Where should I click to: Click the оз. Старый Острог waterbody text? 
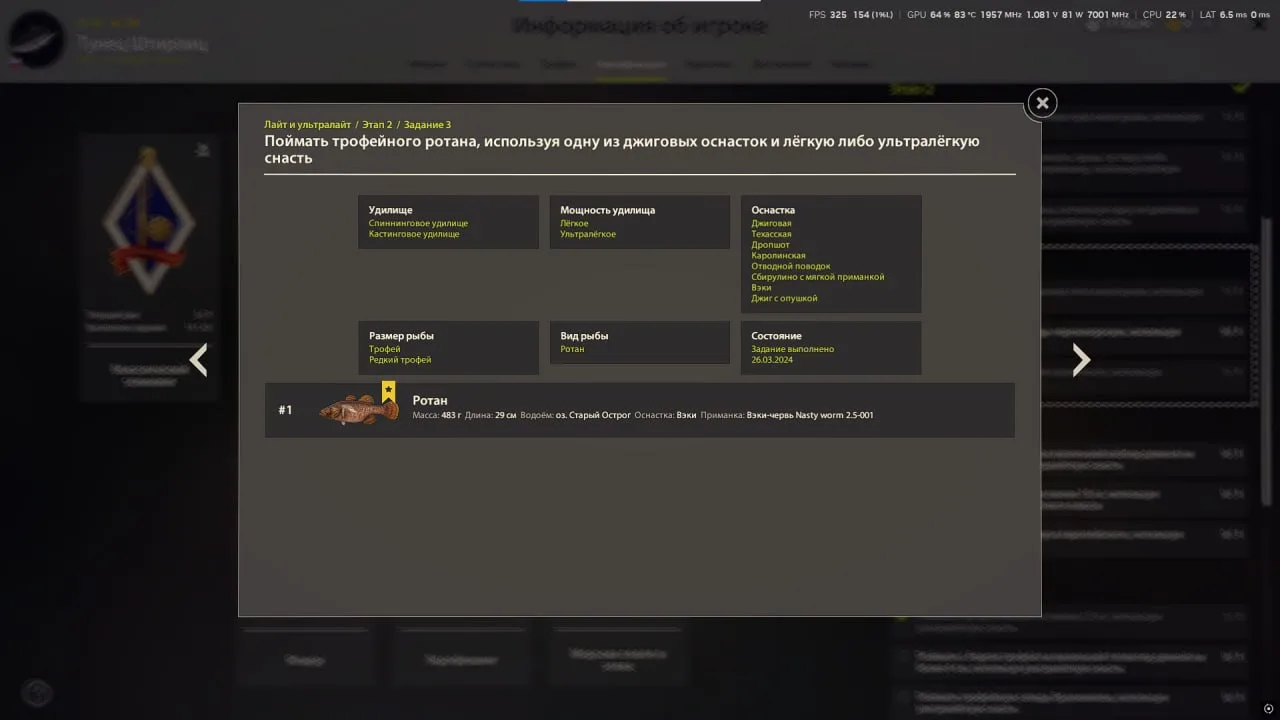pyautogui.click(x=594, y=415)
